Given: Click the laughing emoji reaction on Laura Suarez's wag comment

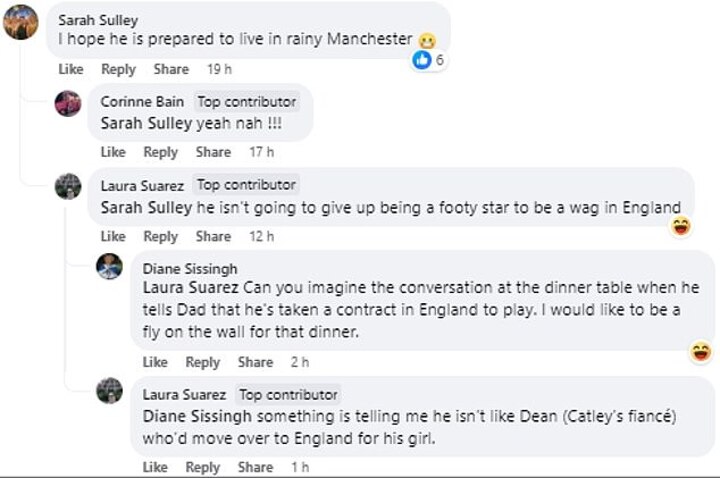Looking at the screenshot, I should coord(681,226).
